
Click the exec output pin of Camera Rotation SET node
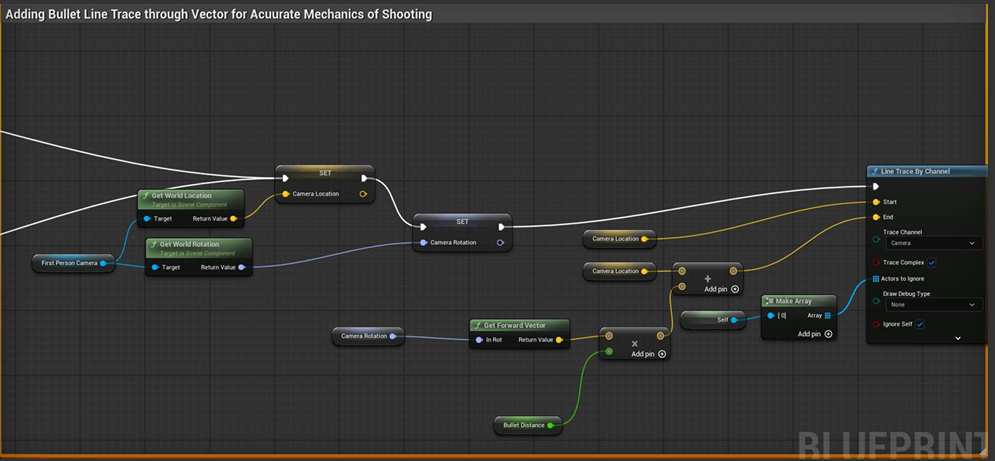tap(502, 227)
